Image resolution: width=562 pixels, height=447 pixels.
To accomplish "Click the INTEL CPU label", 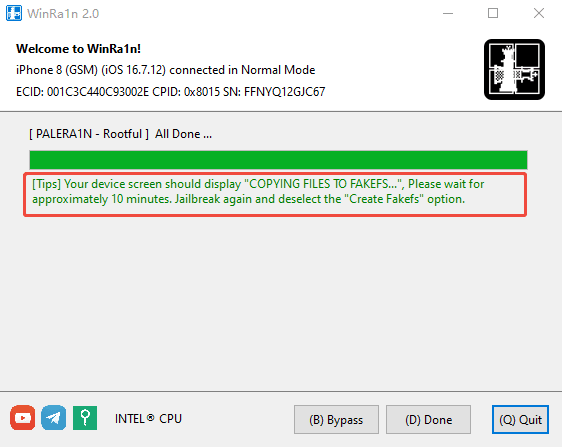I will click(x=148, y=419).
